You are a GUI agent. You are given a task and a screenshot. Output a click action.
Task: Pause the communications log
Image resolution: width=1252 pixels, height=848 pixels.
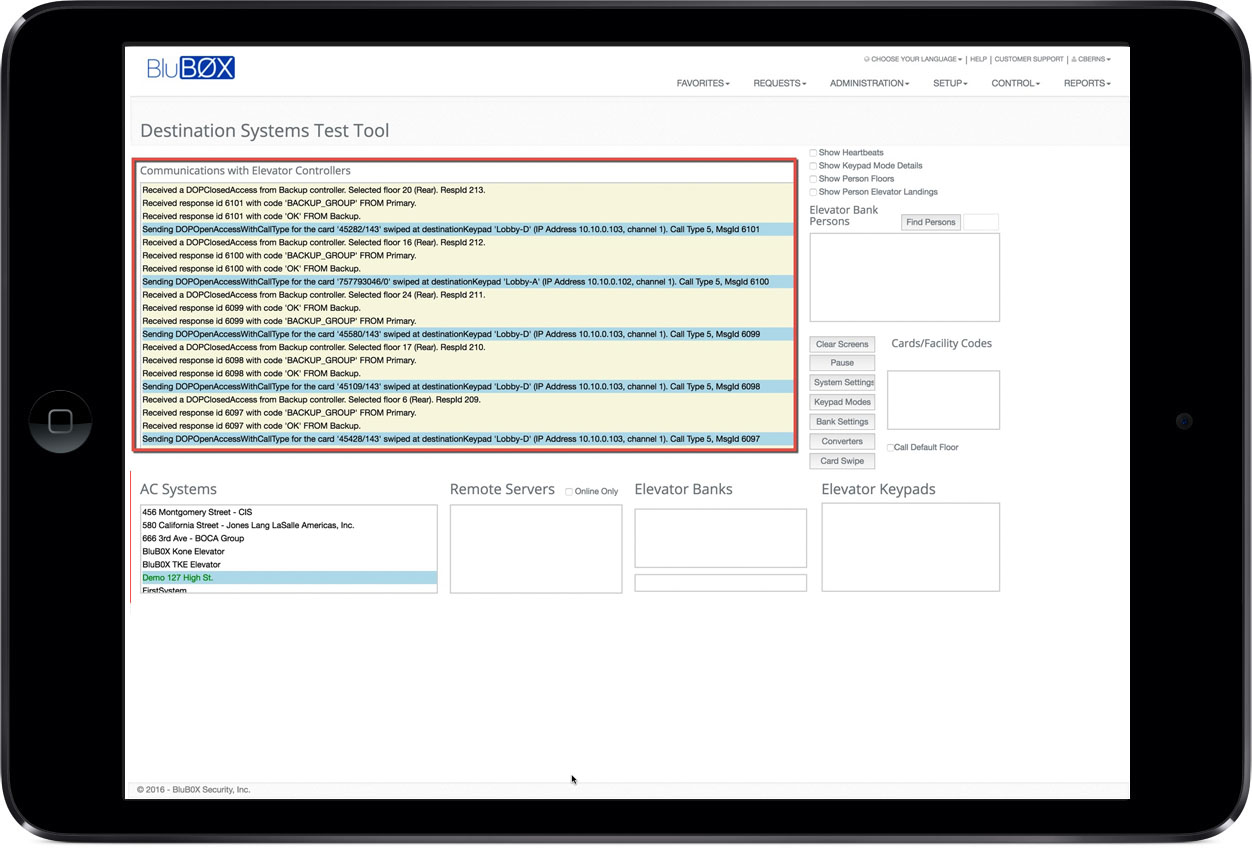pos(842,363)
